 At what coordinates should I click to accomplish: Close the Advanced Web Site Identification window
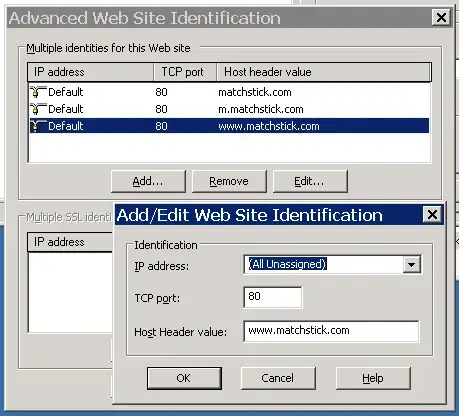[441, 17]
